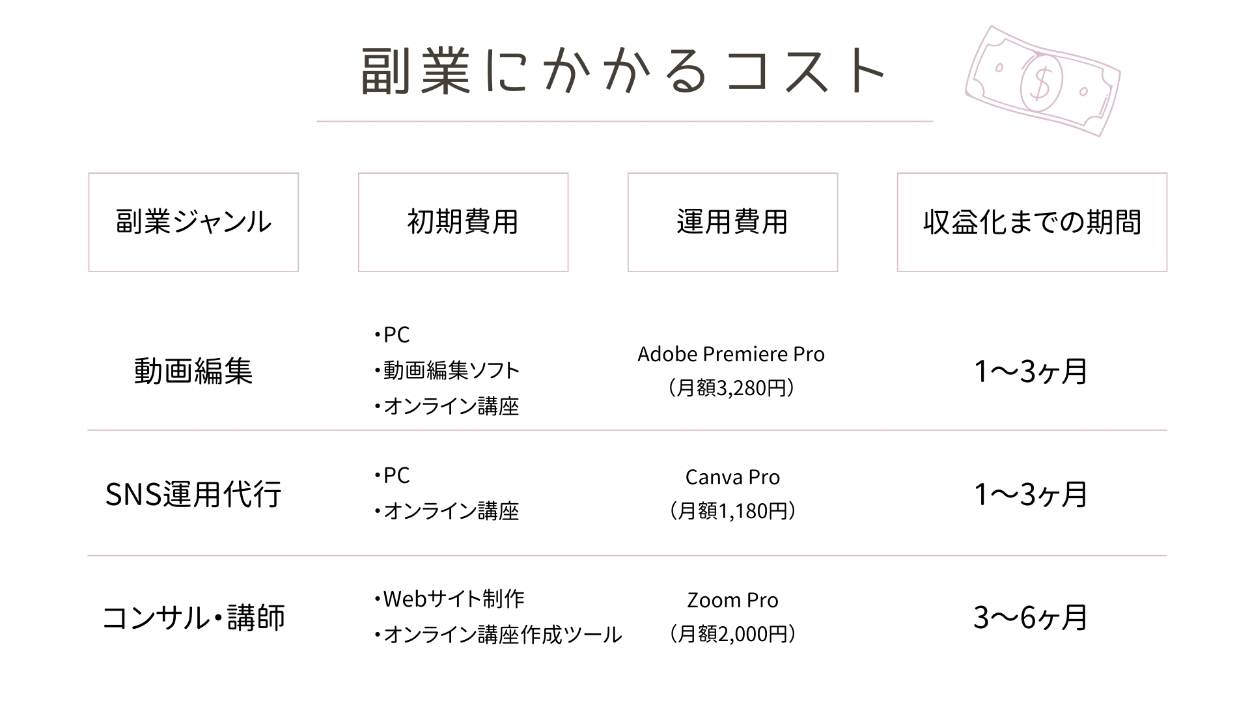This screenshot has height=703, width=1250.
Task: Select the Canva Pro text
Action: tap(732, 477)
